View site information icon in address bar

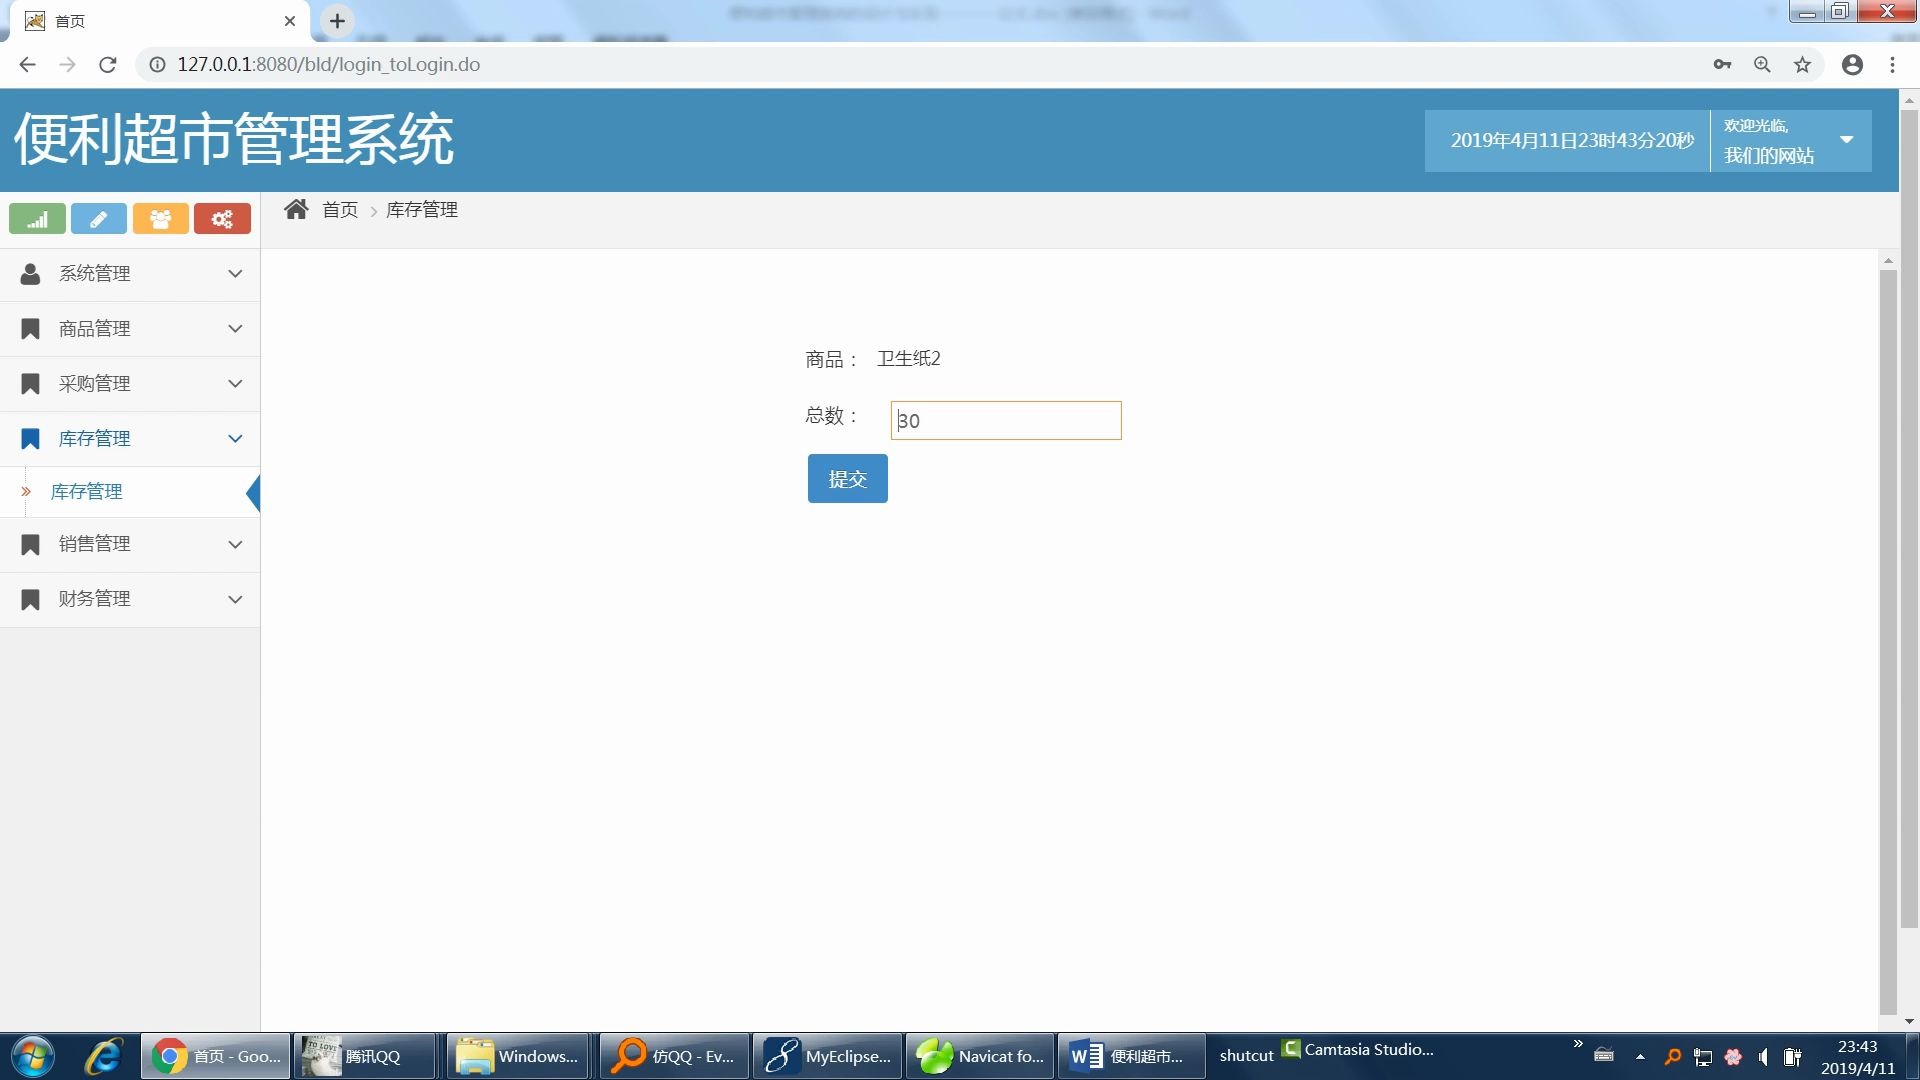coord(157,64)
